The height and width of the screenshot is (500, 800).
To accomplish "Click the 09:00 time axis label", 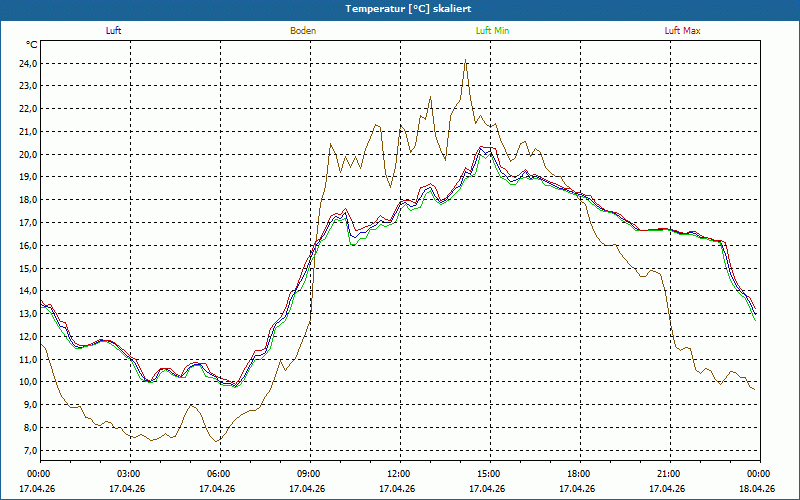I will click(x=310, y=474).
